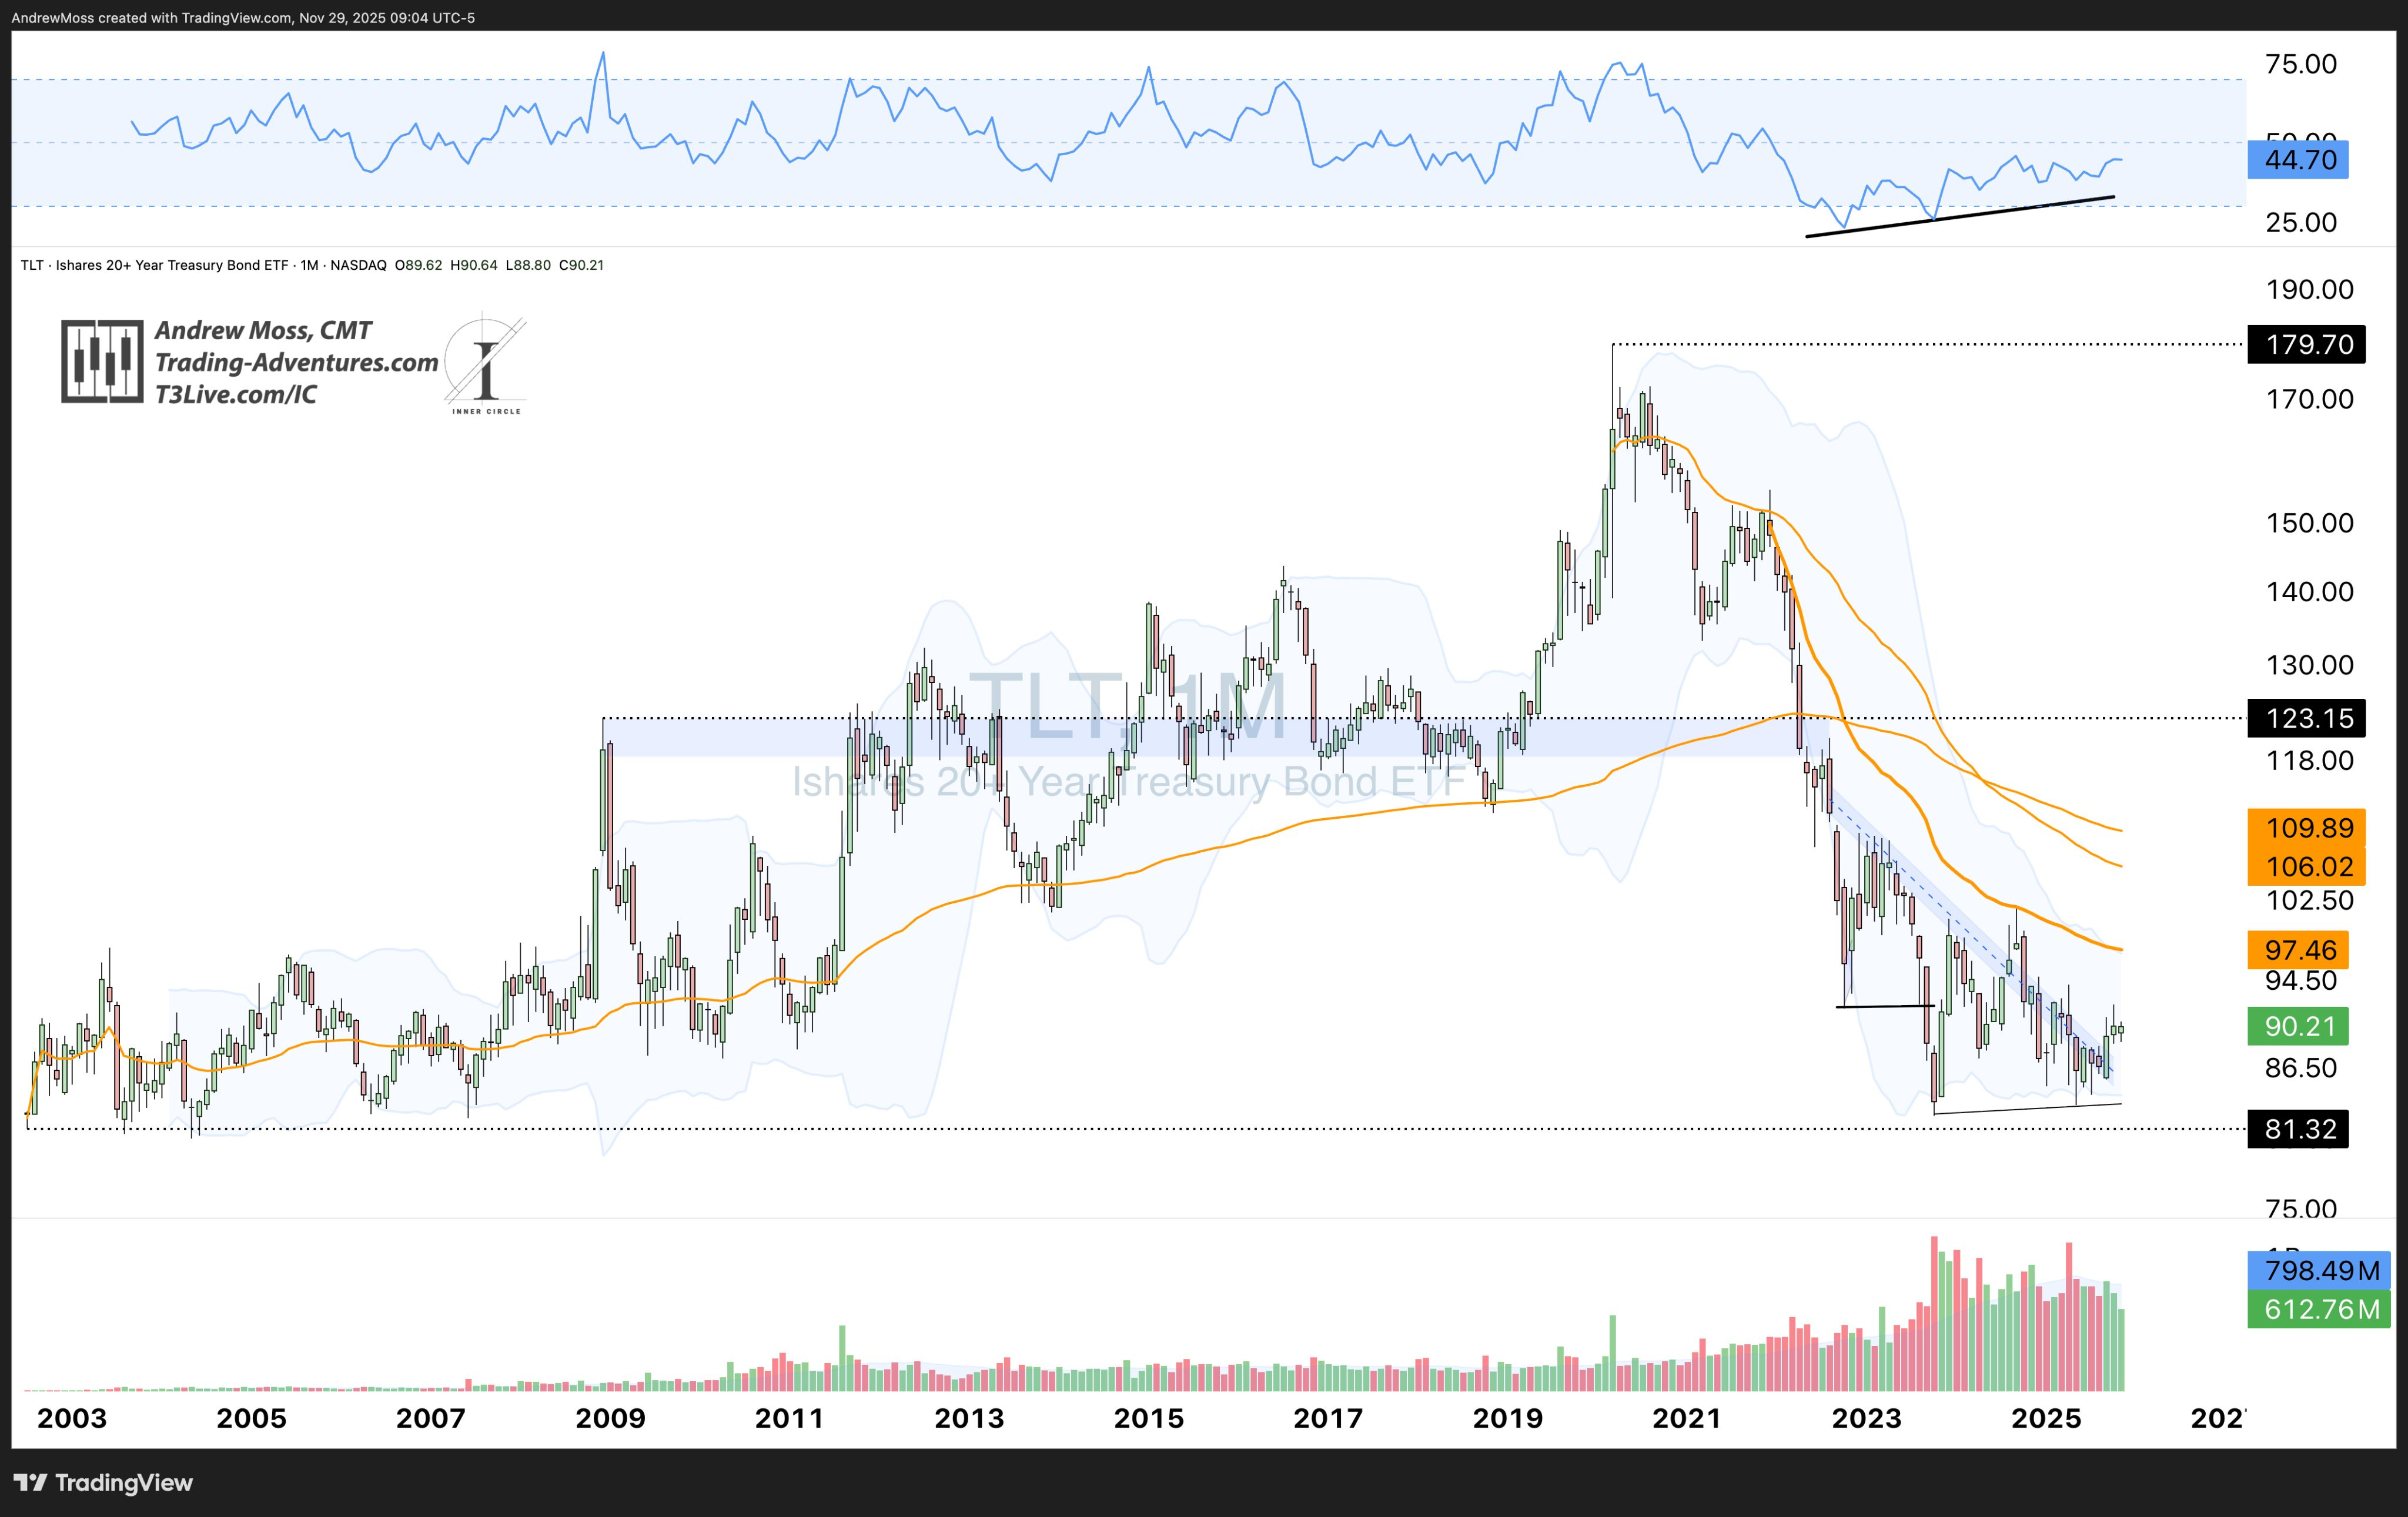Click the blue 798.49M volume label

tap(2318, 1270)
